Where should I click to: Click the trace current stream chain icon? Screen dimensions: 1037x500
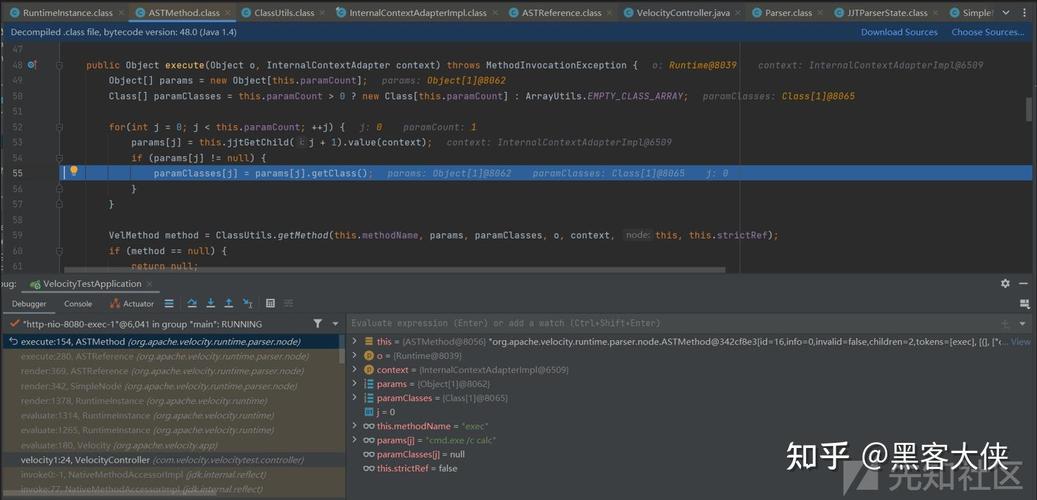[x=288, y=304]
